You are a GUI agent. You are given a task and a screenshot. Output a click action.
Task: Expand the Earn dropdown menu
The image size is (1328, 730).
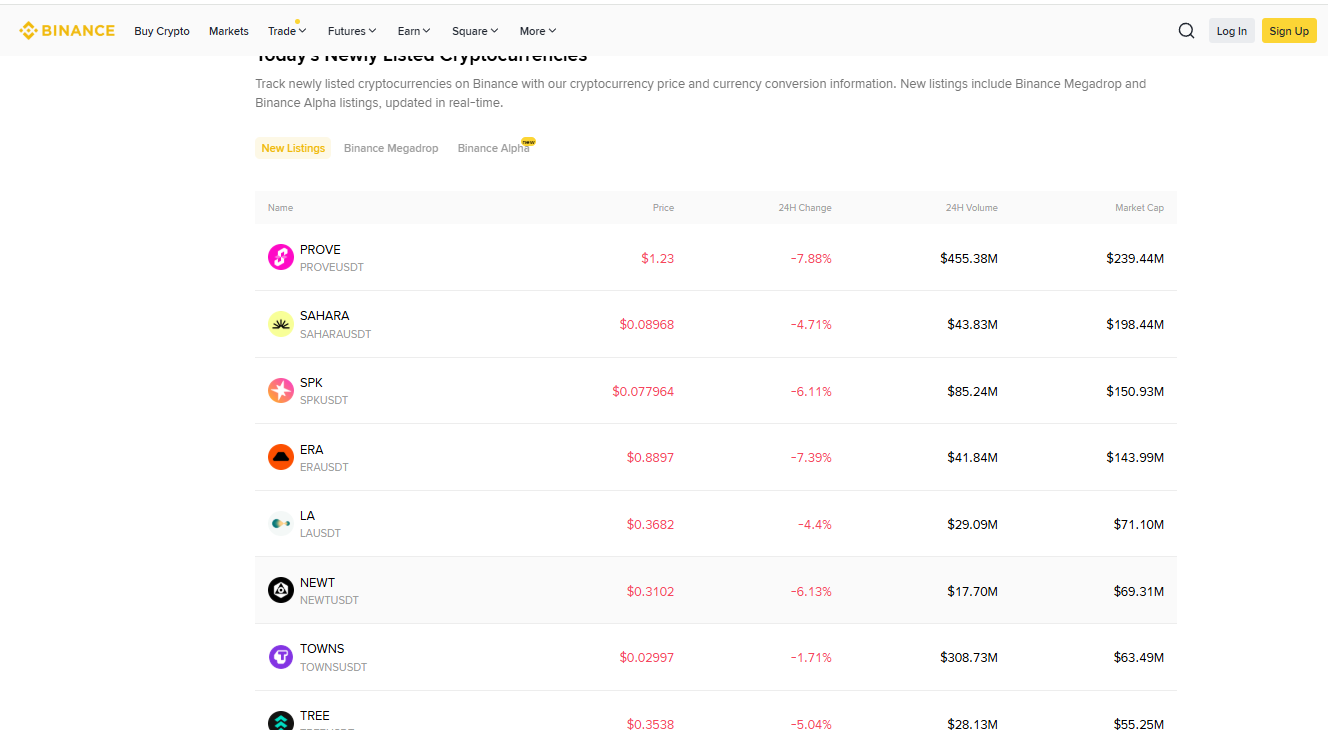[414, 31]
